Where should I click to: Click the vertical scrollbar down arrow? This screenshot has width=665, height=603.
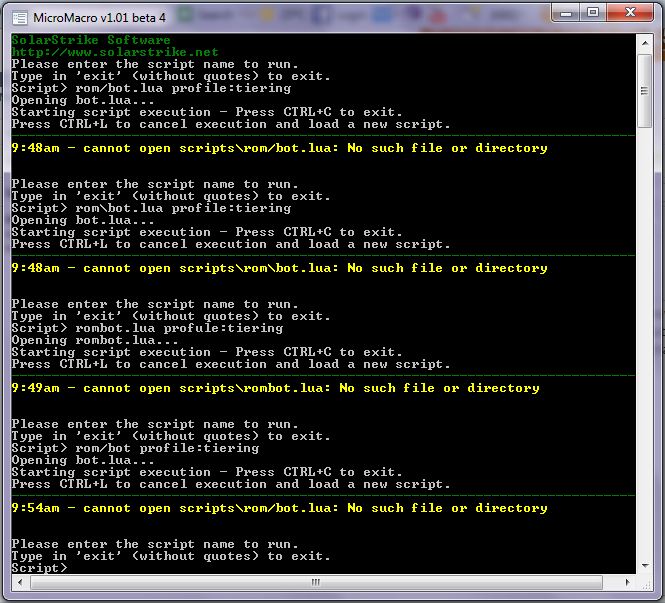645,565
